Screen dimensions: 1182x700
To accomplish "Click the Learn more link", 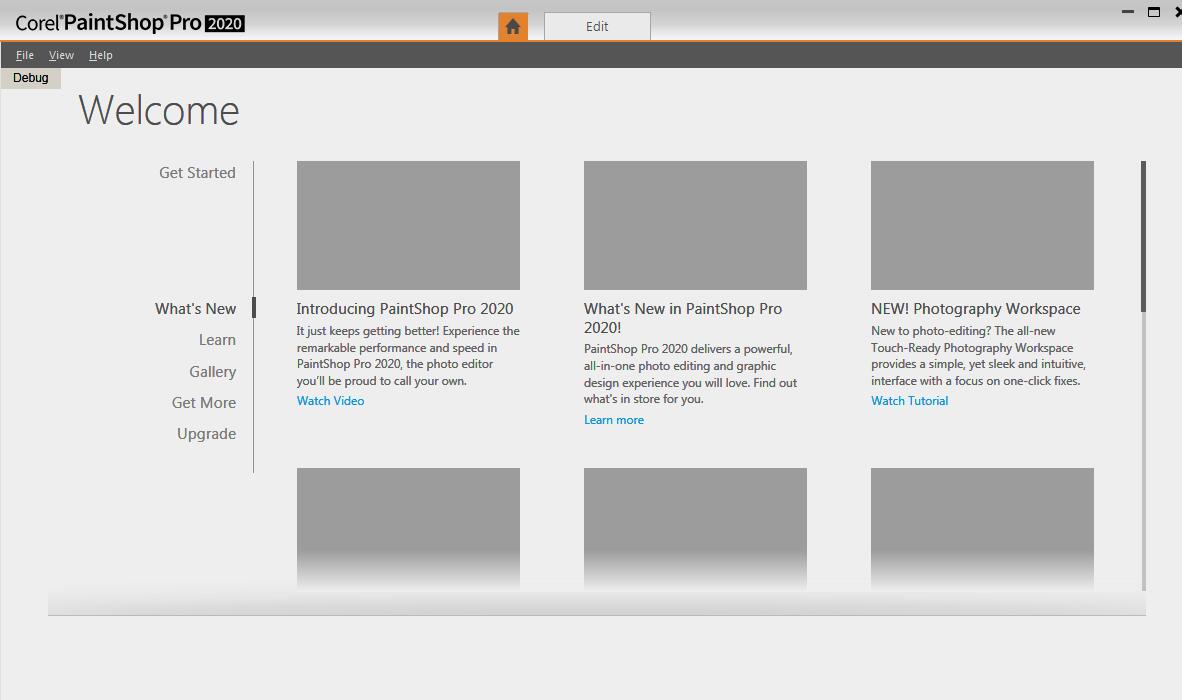I will click(x=614, y=420).
